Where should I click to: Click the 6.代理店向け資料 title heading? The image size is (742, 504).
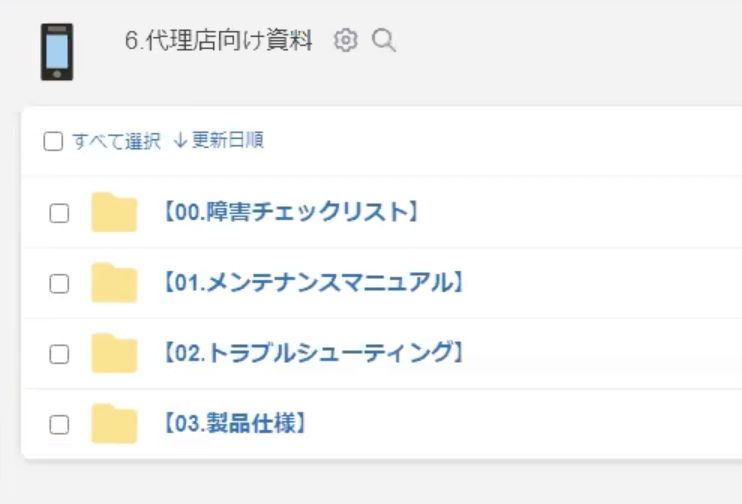(219, 40)
